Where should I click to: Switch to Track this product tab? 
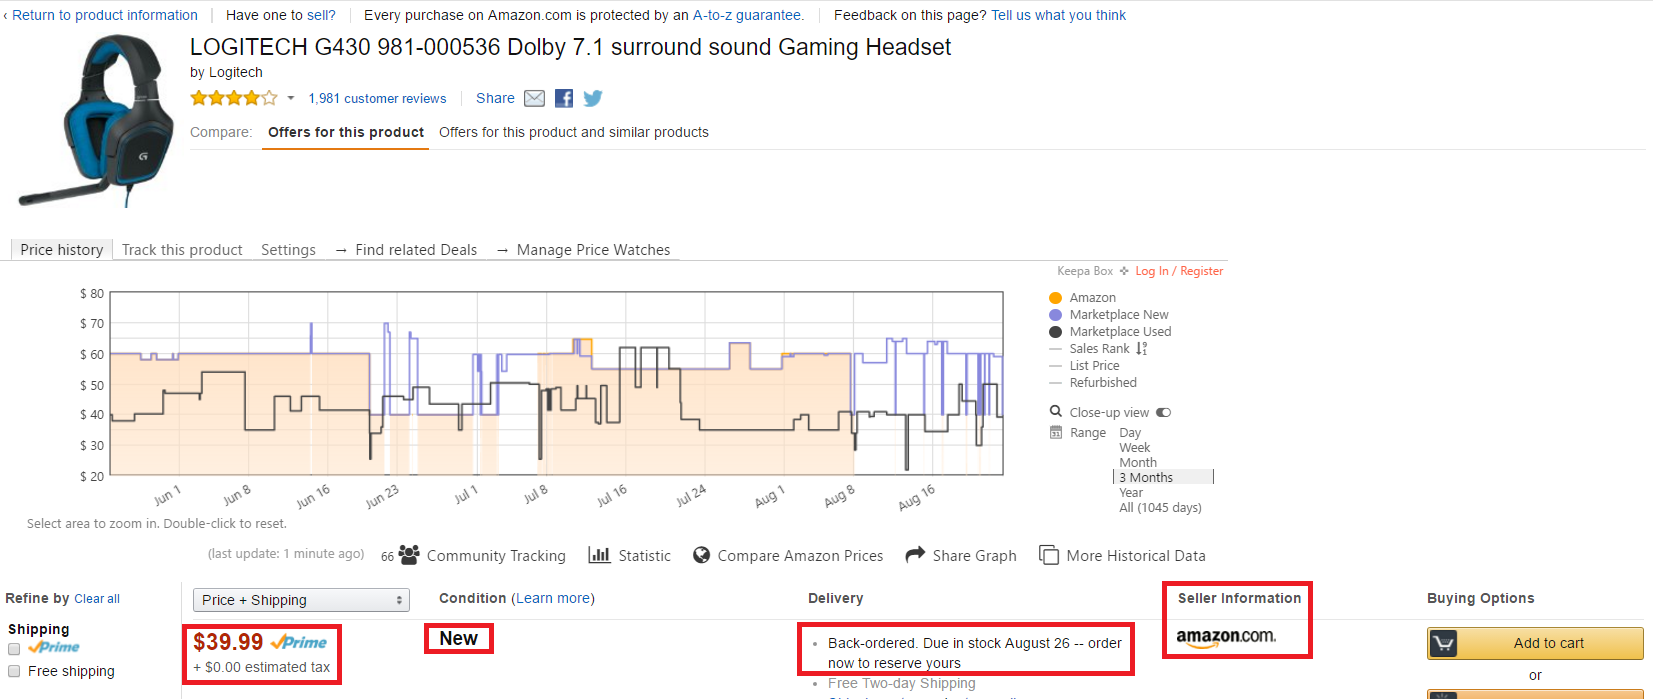182,250
